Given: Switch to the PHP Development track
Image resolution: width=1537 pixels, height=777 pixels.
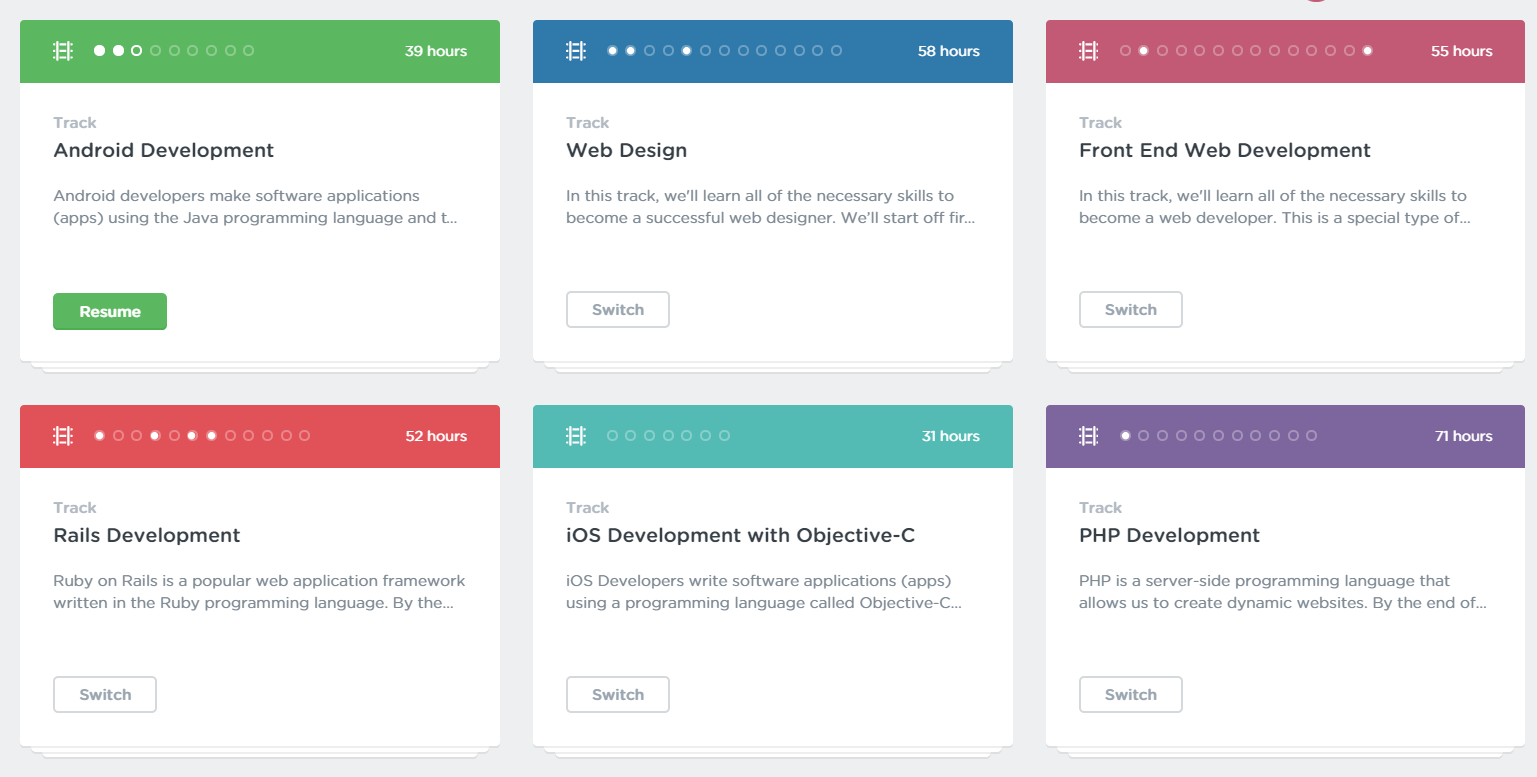Looking at the screenshot, I should click(x=1131, y=695).
